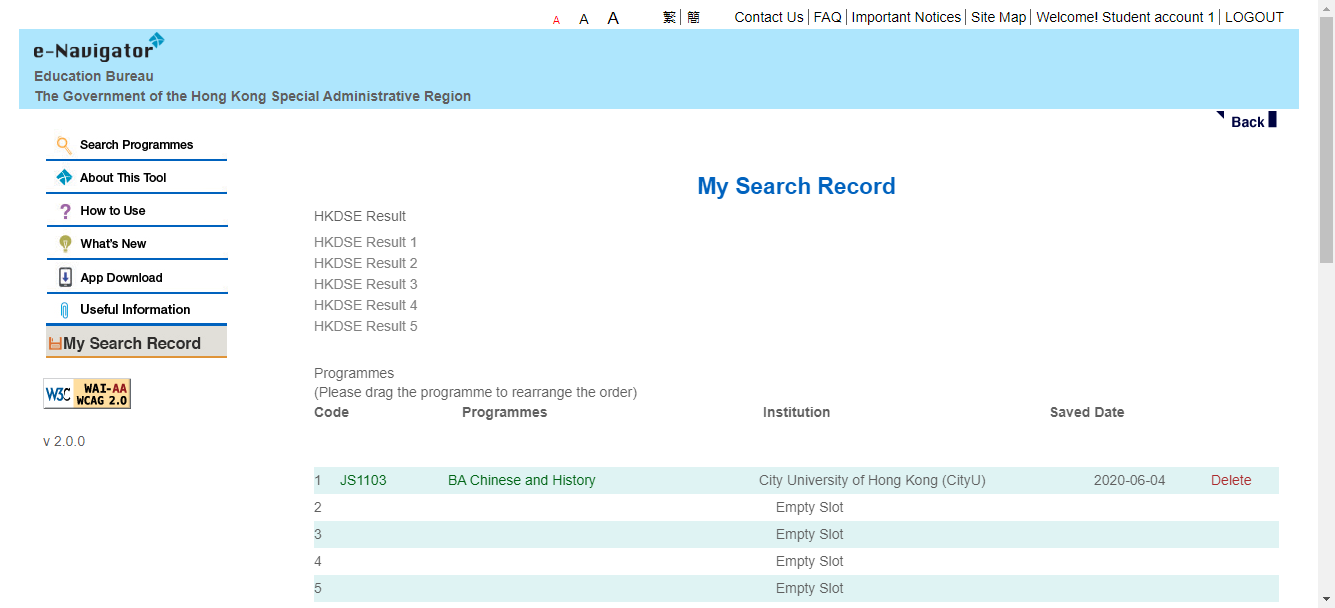Click the blue icon beside About This Tool

point(64,177)
